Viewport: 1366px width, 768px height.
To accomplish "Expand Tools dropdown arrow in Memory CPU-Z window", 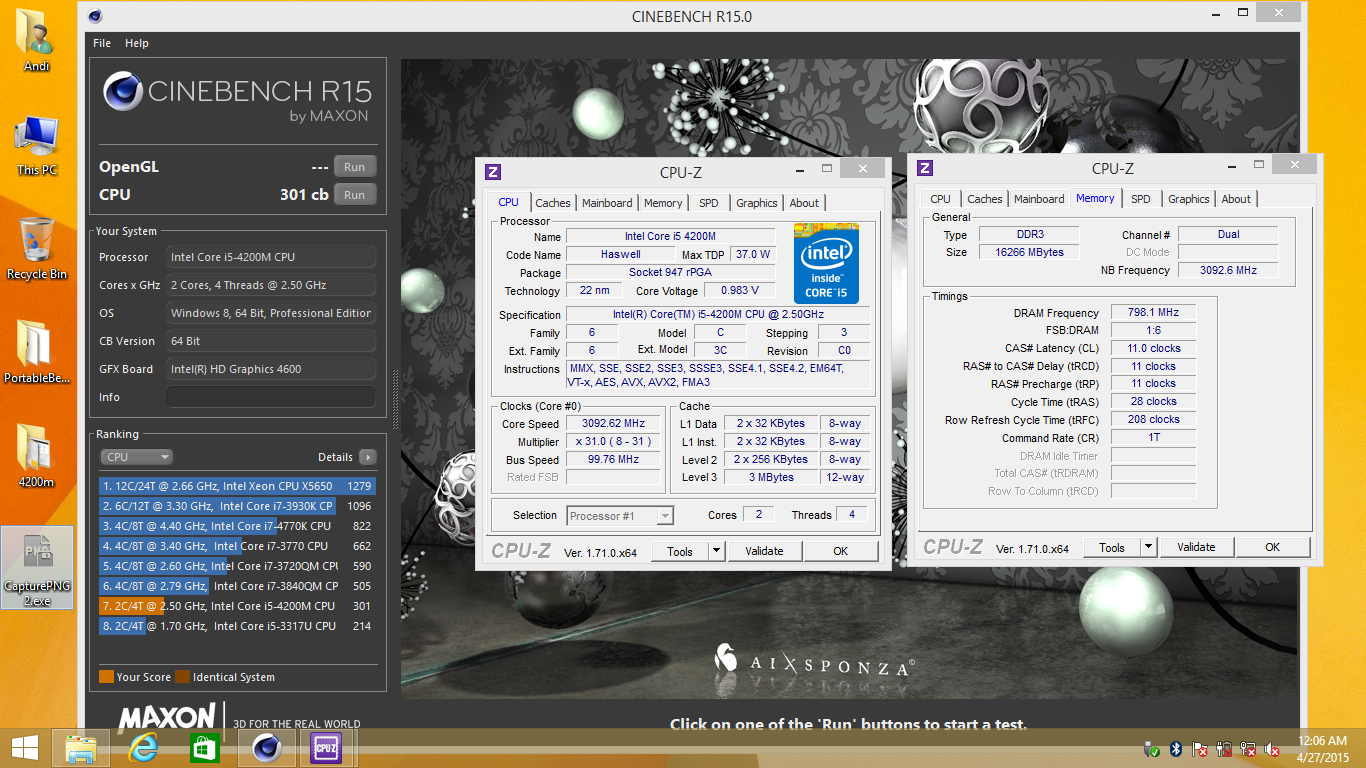I will [x=1148, y=547].
